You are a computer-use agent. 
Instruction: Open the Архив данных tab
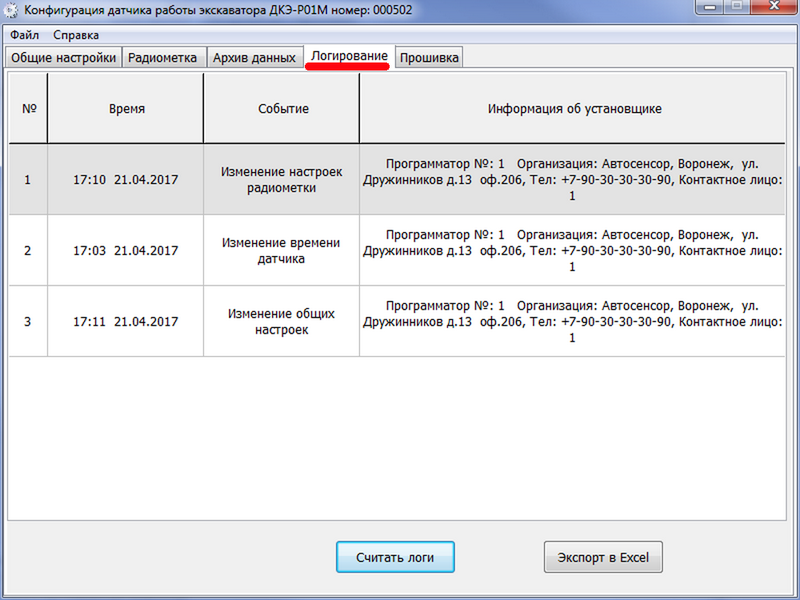[254, 58]
